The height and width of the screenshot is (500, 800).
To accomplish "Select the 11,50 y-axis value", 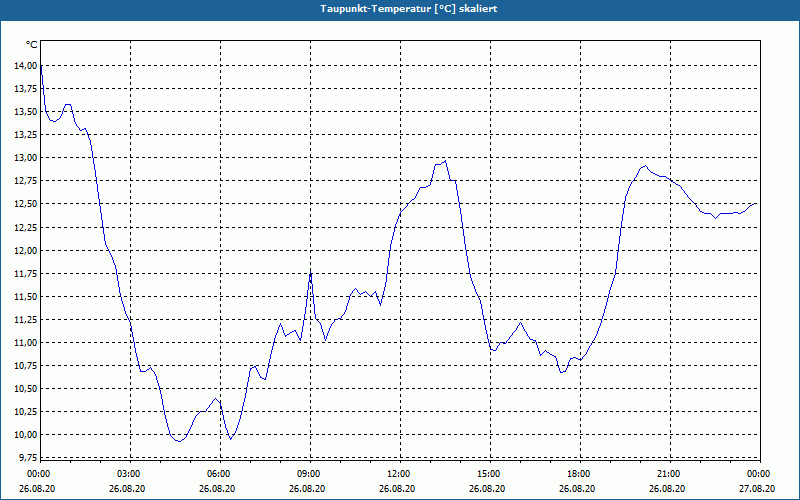I will (x=26, y=296).
